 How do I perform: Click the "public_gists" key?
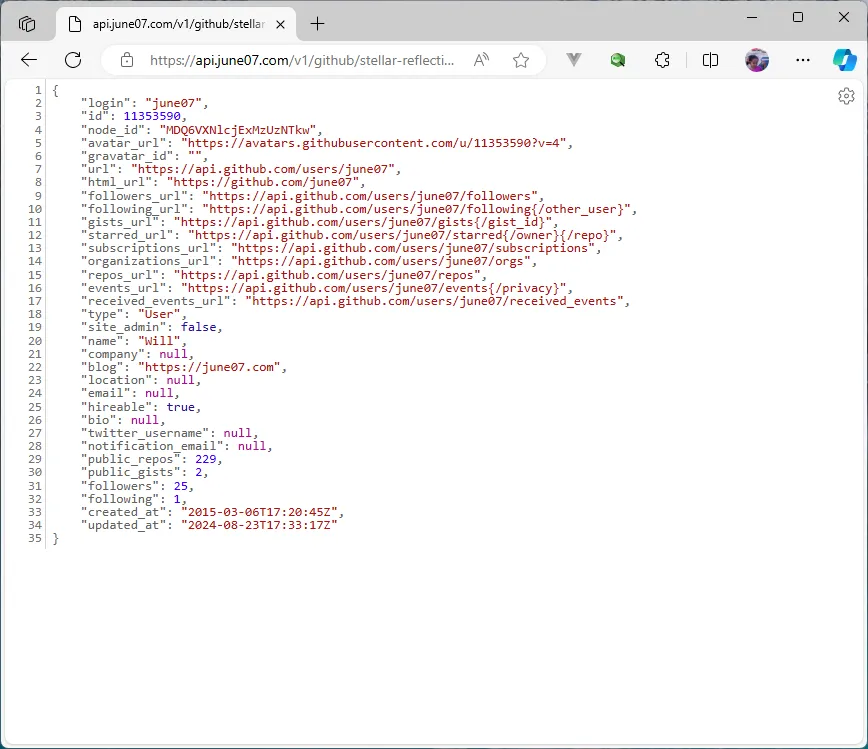click(131, 472)
